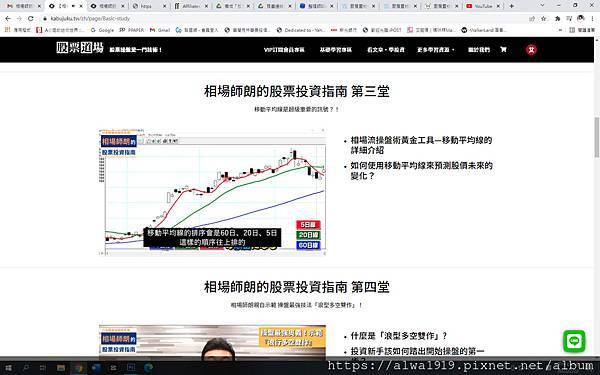Open the WalkerLand bookmark

click(483, 30)
